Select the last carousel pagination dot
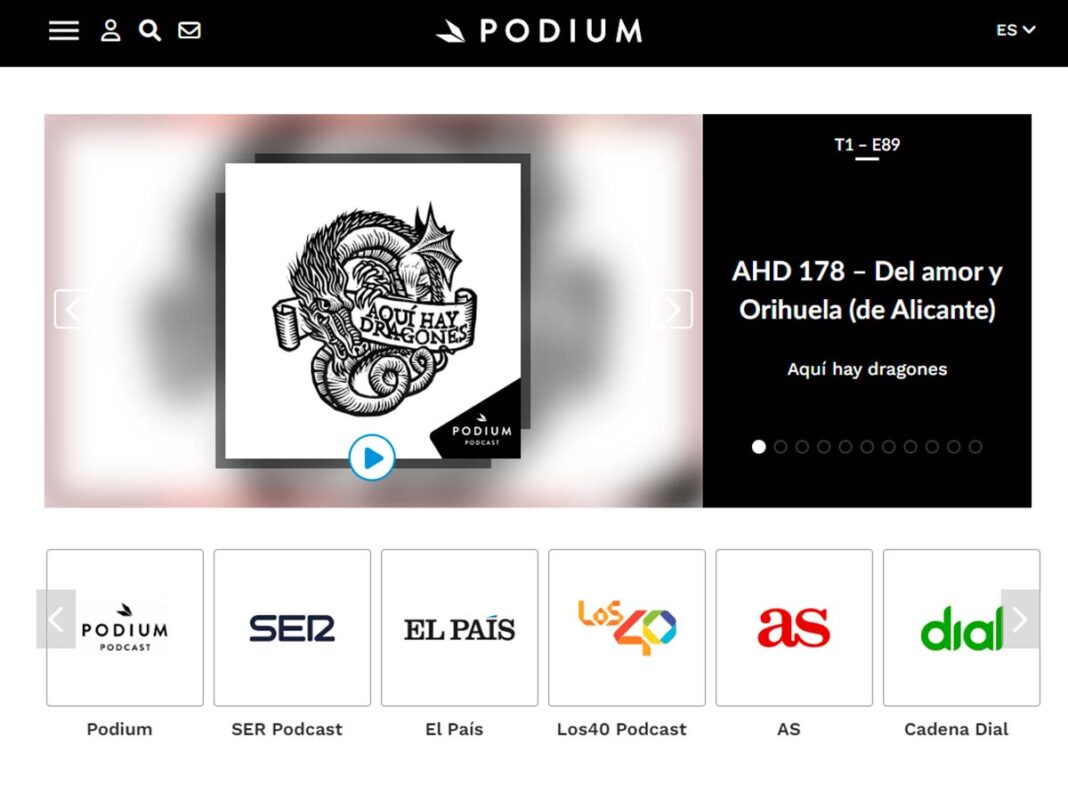 click(975, 447)
